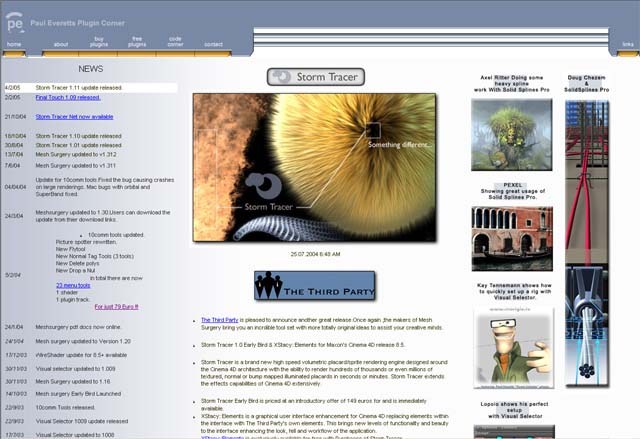This screenshot has height=439, width=640.
Task: Select Kay Tennemann Visual Selector caption
Action: pos(514,291)
